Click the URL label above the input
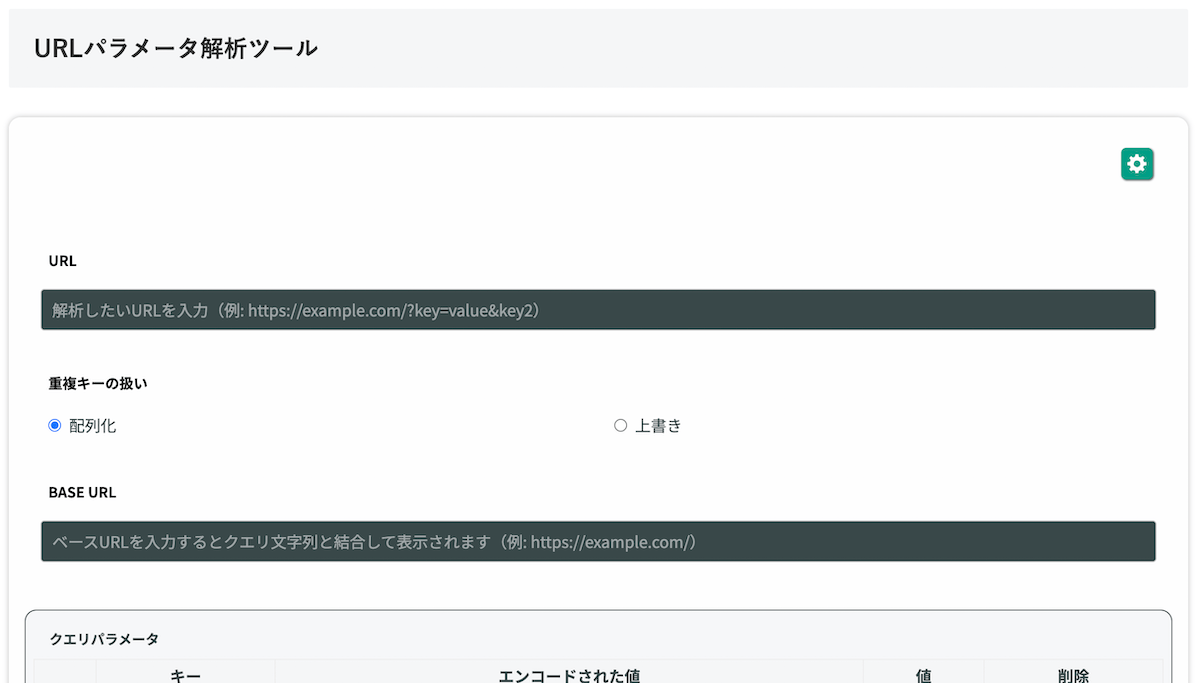 [61, 260]
